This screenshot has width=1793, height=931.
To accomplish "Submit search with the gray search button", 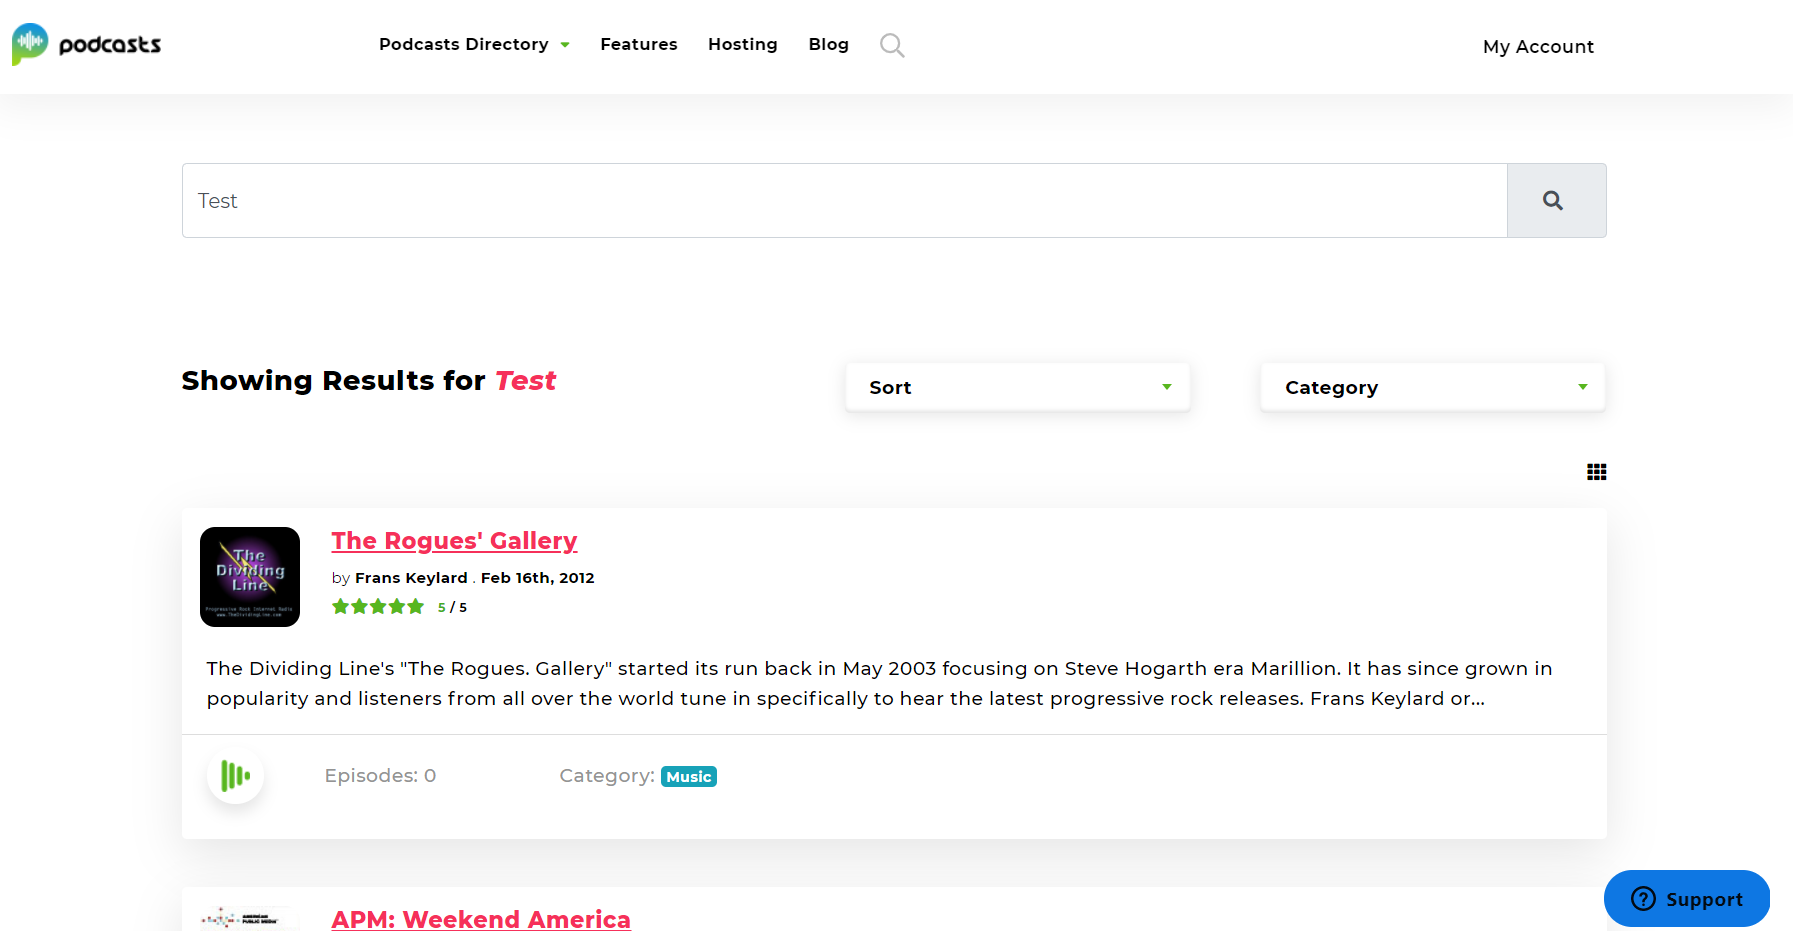I will (x=1556, y=200).
